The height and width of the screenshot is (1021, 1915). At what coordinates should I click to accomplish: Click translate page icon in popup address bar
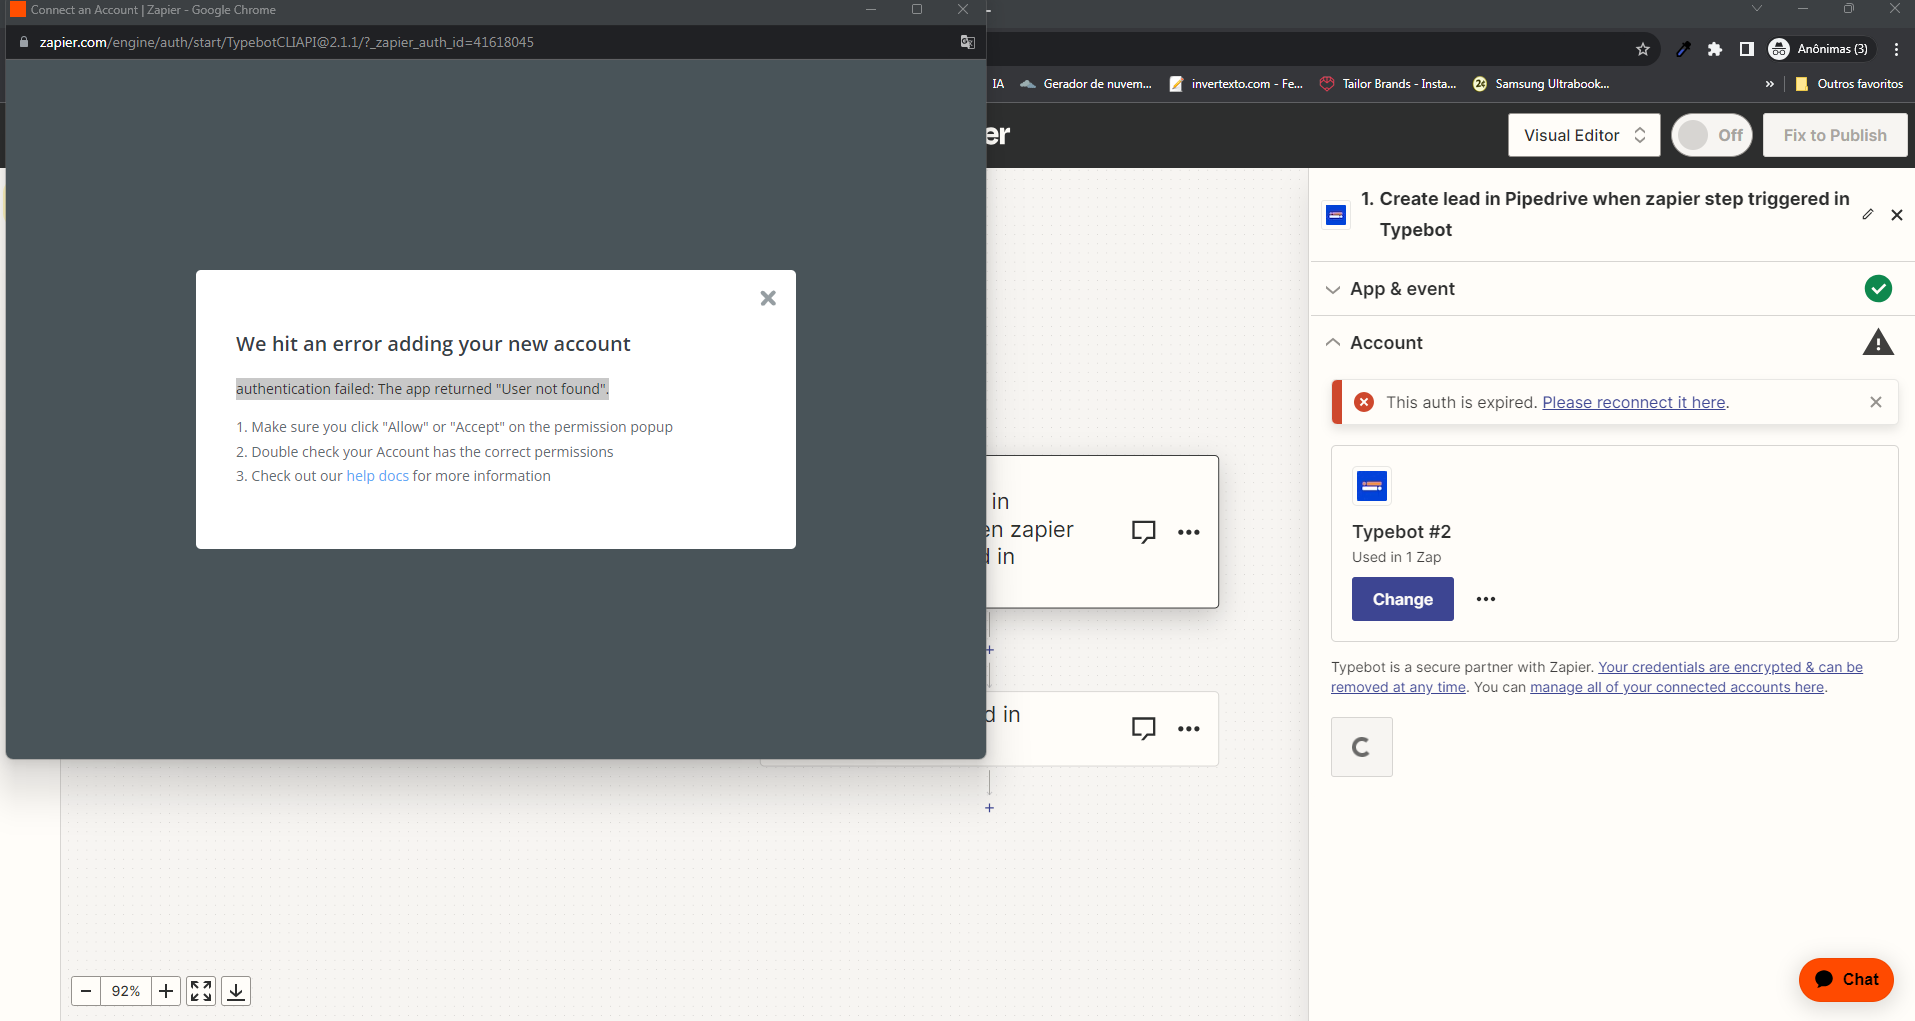click(967, 42)
